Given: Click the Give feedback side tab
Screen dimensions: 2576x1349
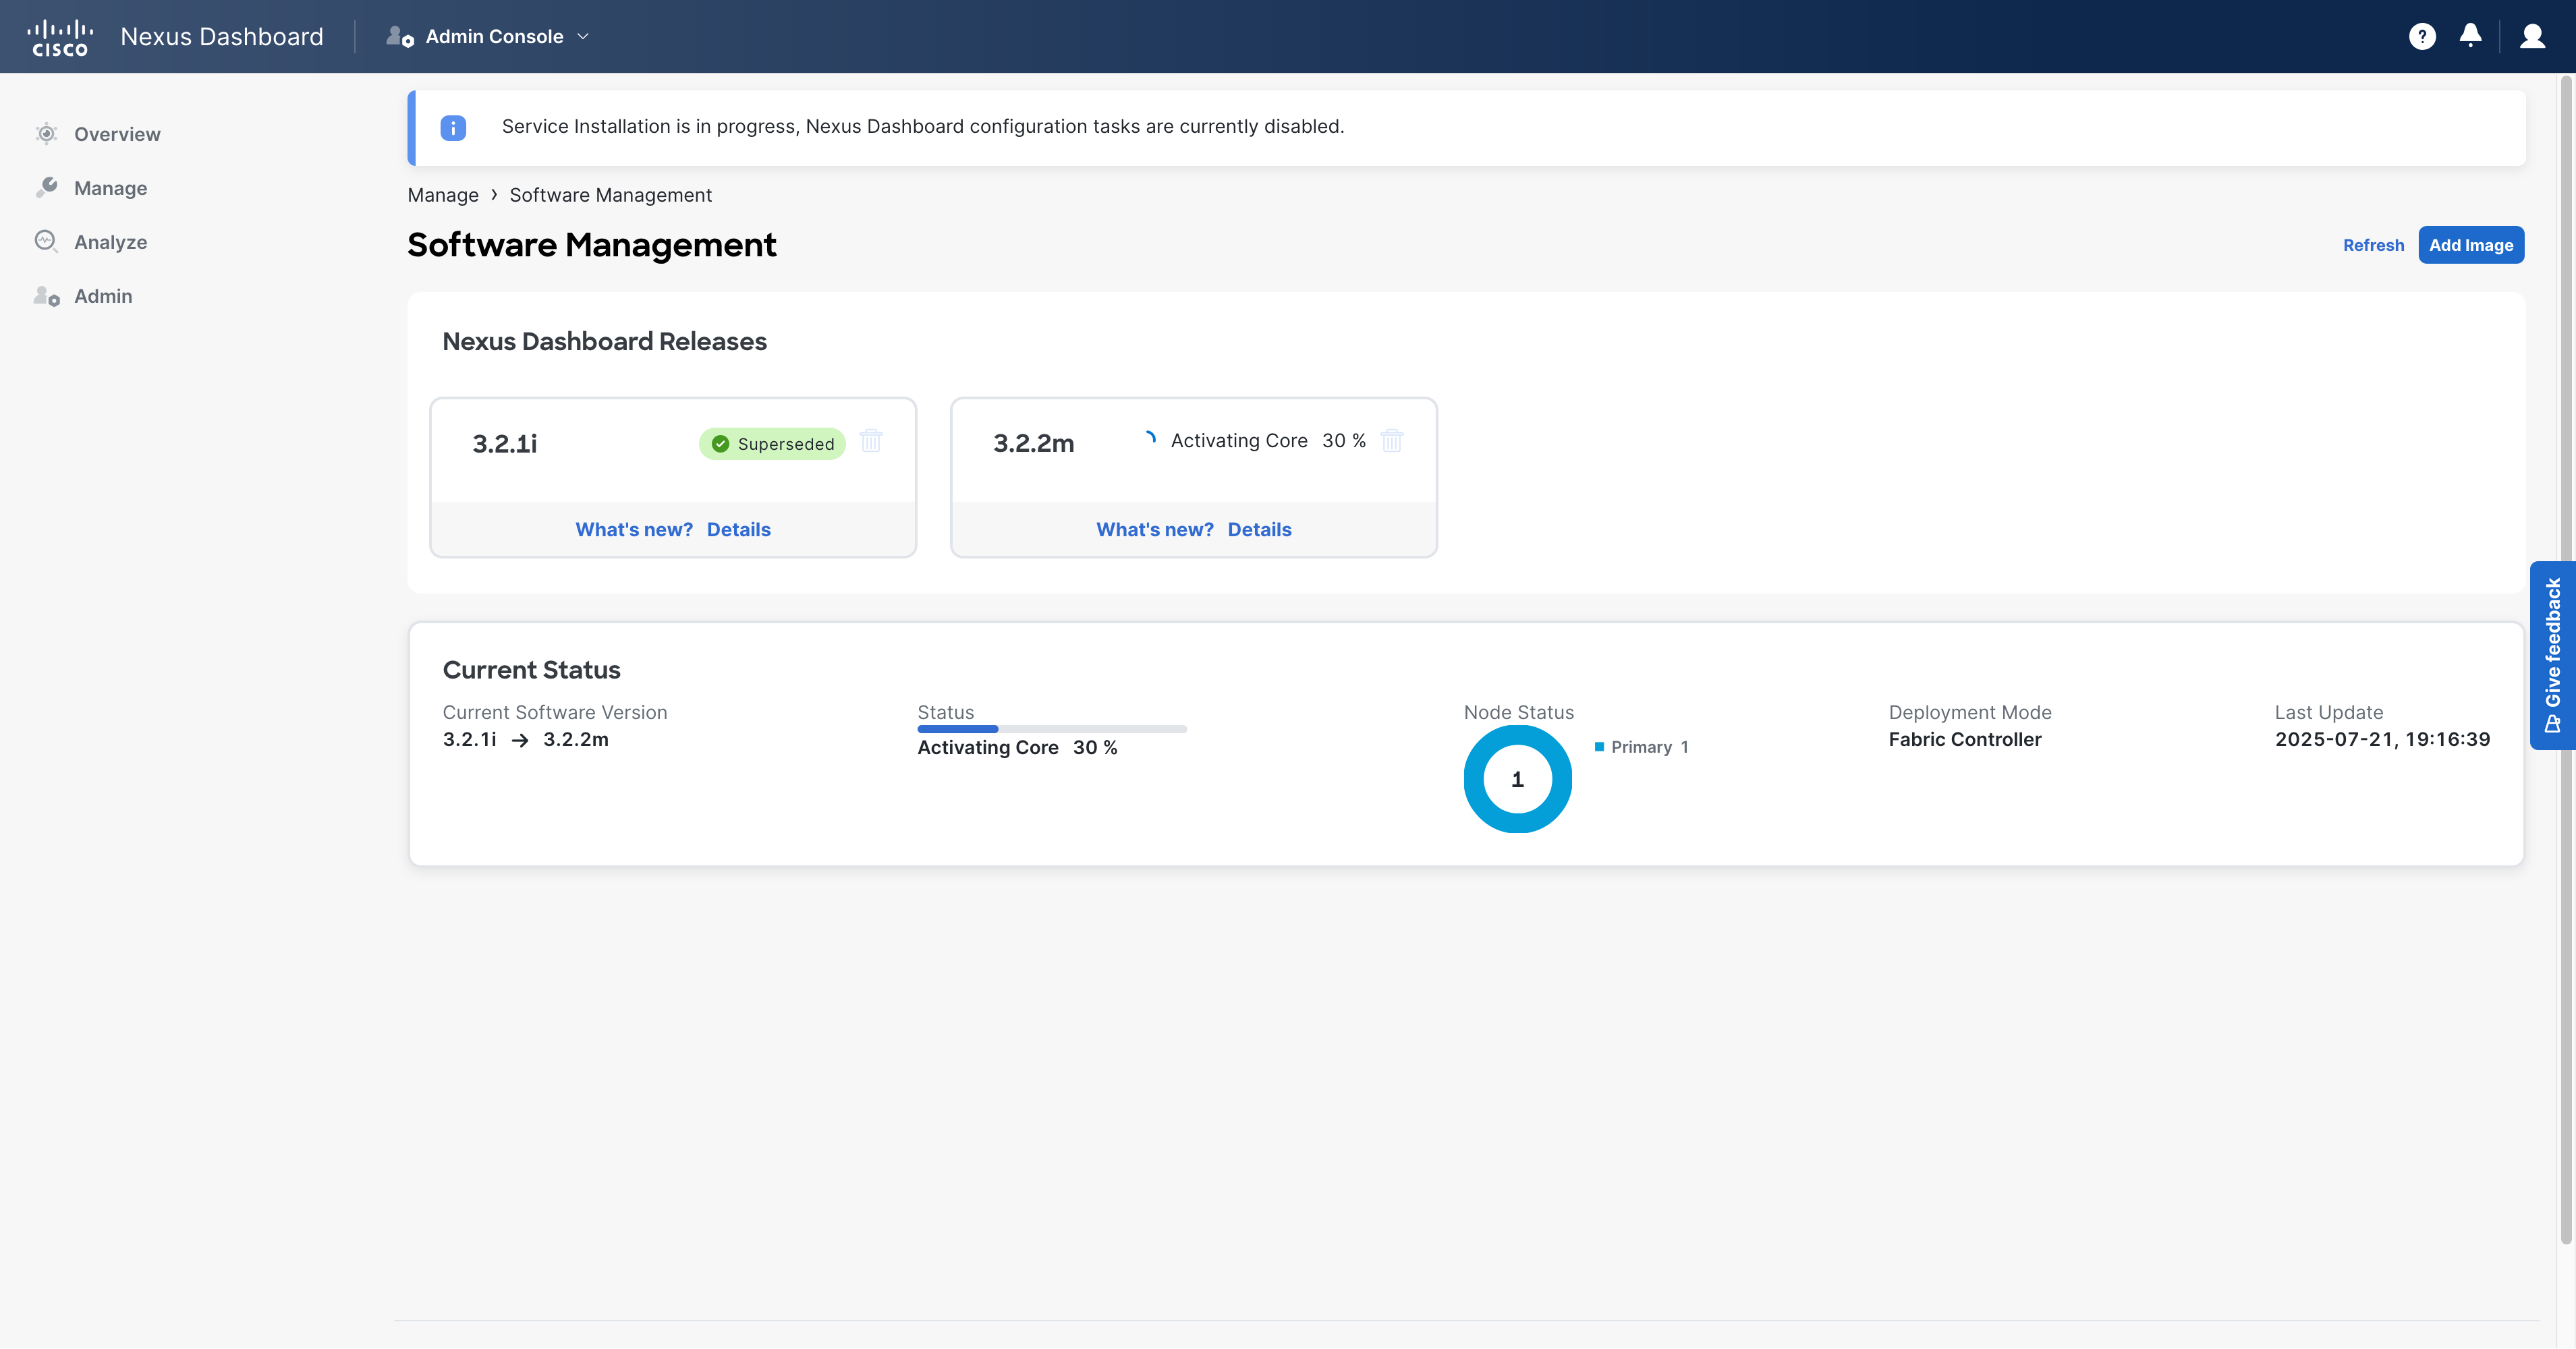Looking at the screenshot, I should point(2553,656).
